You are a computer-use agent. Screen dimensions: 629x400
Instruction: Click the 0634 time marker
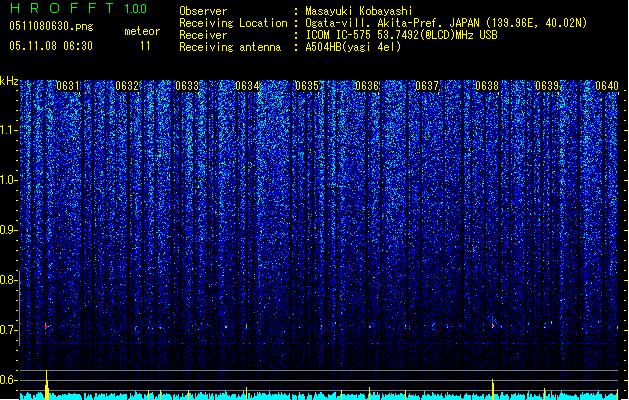[247, 86]
